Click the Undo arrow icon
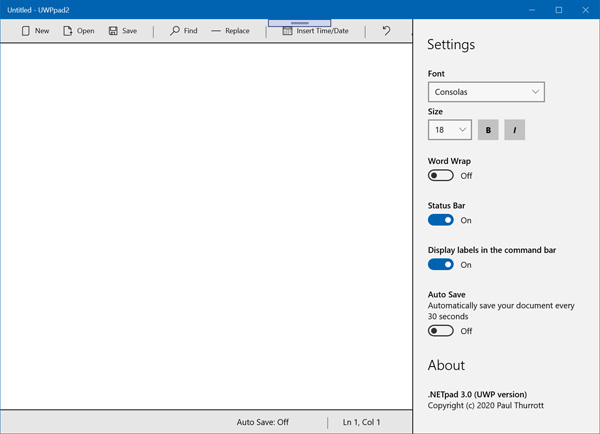 pos(386,31)
